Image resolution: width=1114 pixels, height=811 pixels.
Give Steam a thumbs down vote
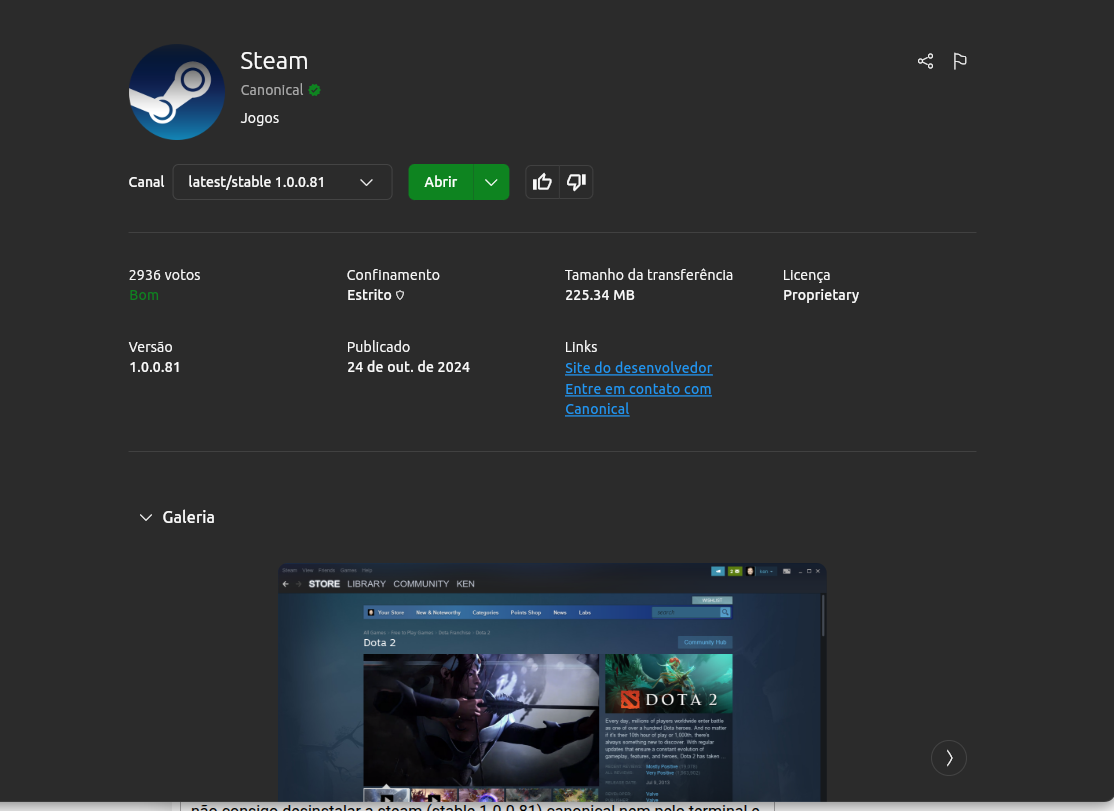(x=576, y=182)
